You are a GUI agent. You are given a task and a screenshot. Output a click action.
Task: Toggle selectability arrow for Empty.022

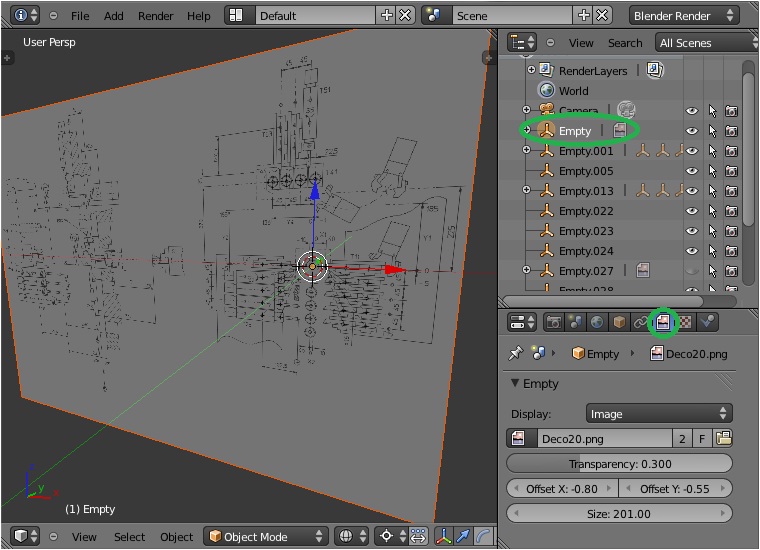coord(712,211)
